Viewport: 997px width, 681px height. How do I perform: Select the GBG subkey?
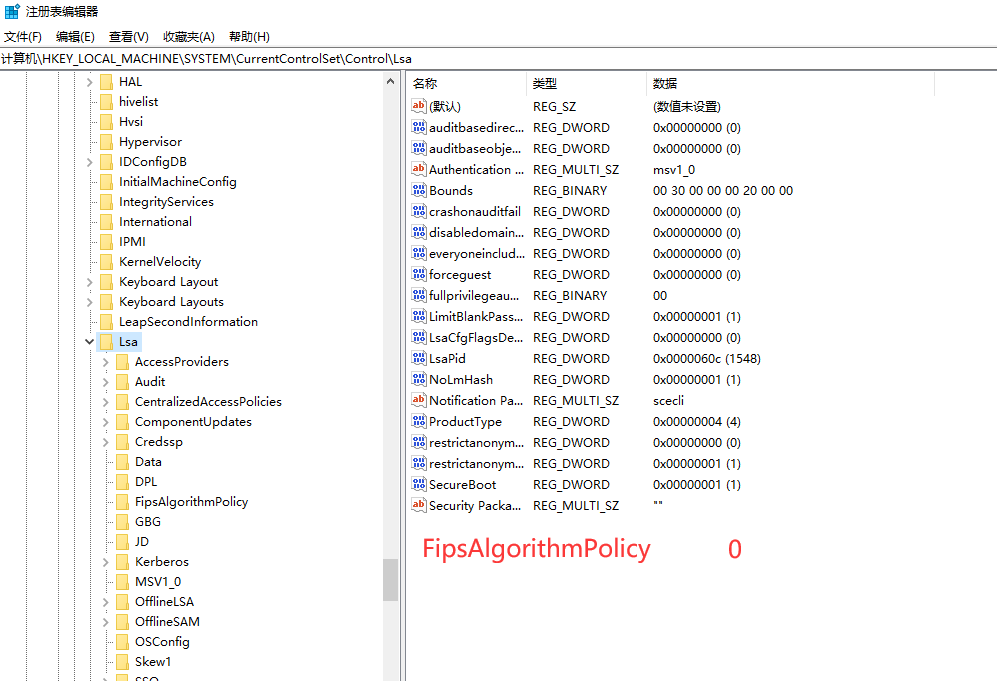coord(148,522)
